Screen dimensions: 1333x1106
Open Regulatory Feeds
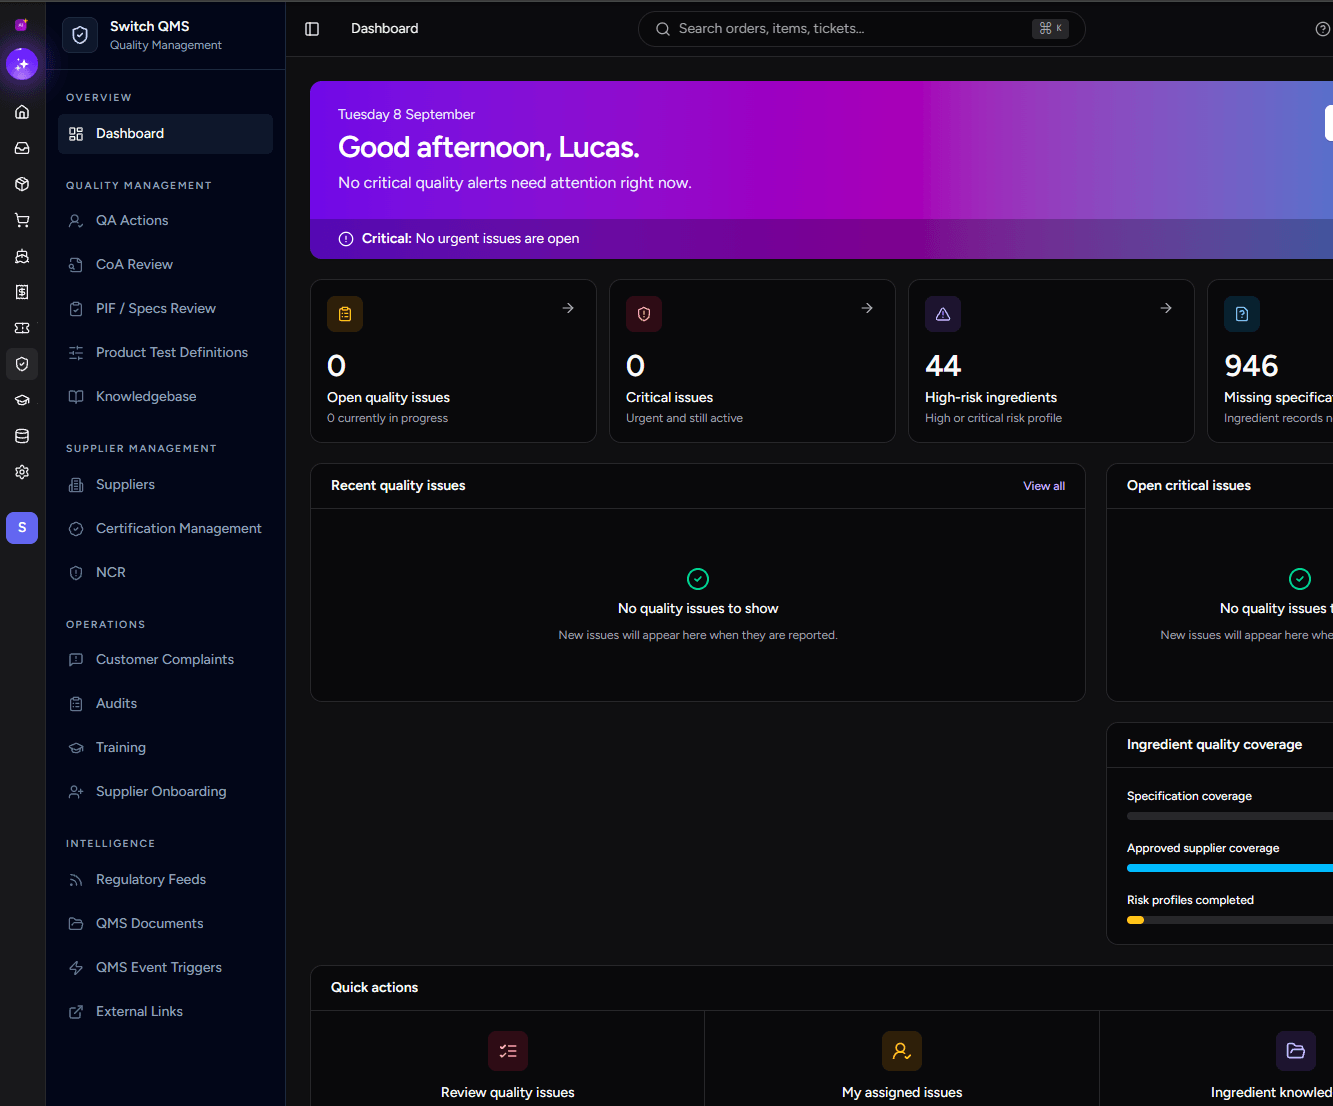pyautogui.click(x=165, y=880)
